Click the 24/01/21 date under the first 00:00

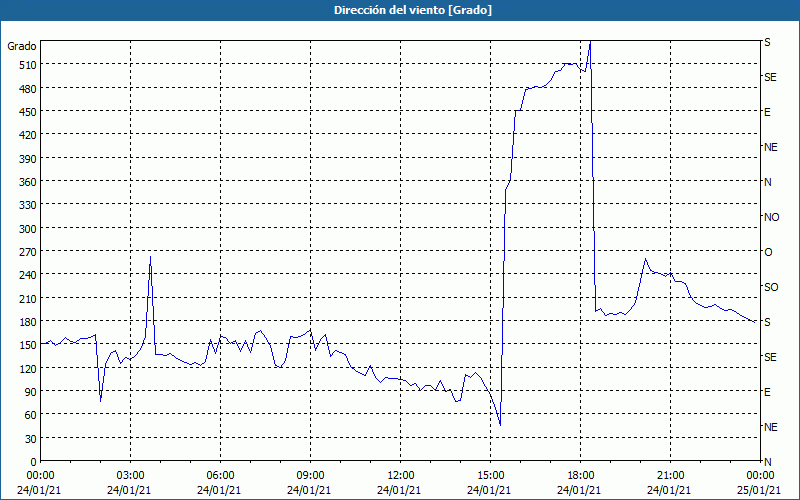pos(40,490)
